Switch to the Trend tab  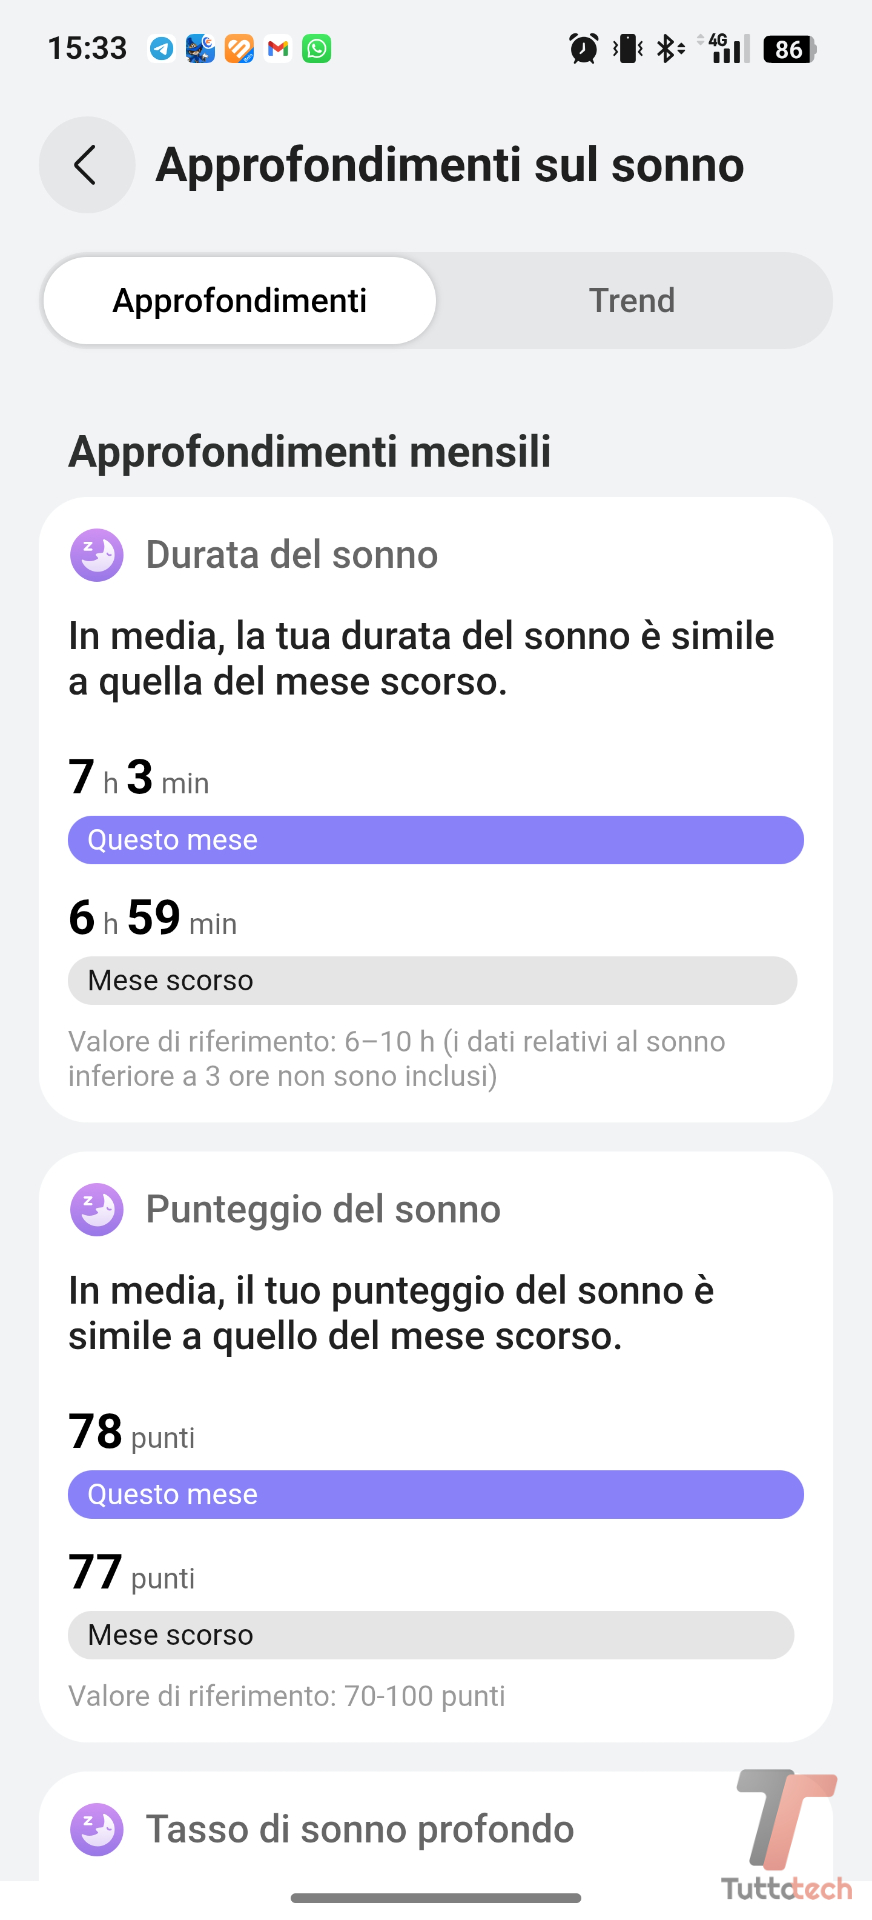point(631,301)
